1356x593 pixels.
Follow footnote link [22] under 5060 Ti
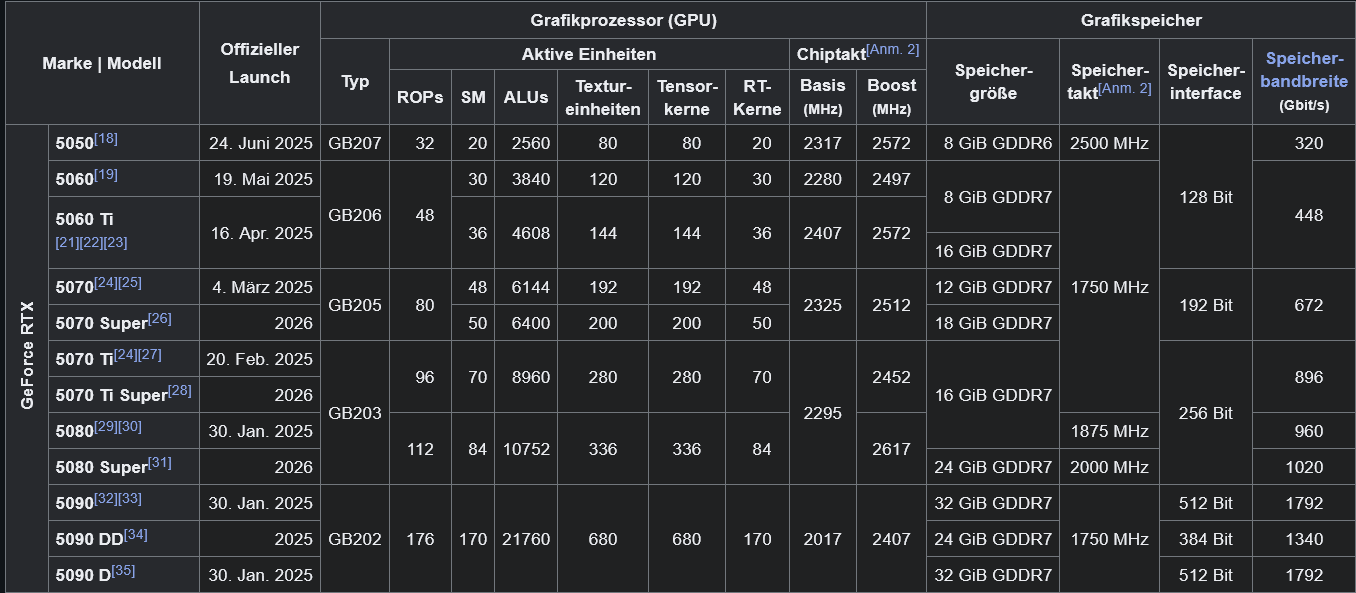click(92, 242)
